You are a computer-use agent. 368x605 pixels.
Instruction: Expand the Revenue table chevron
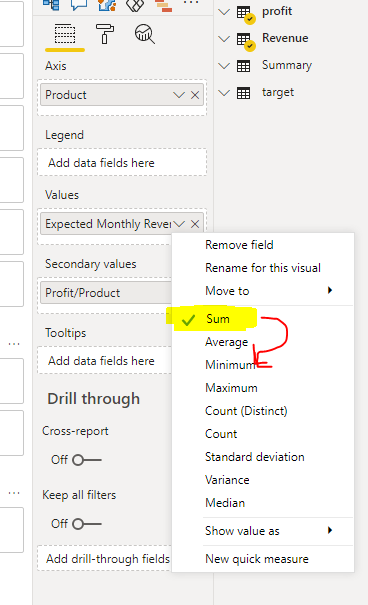point(224,39)
